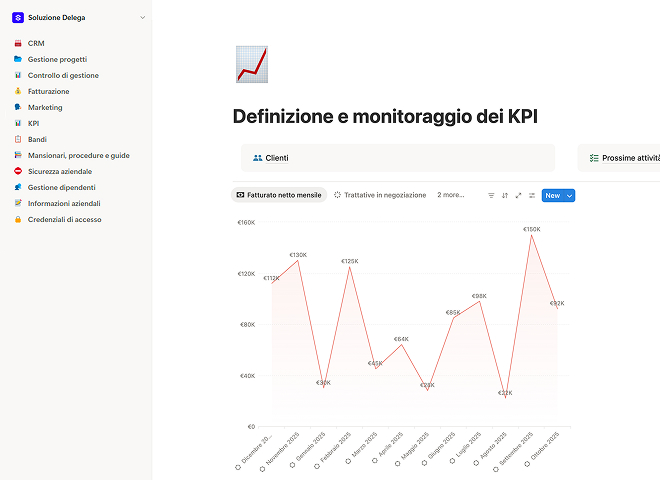Click the CRM icon in the sidebar

(18, 43)
